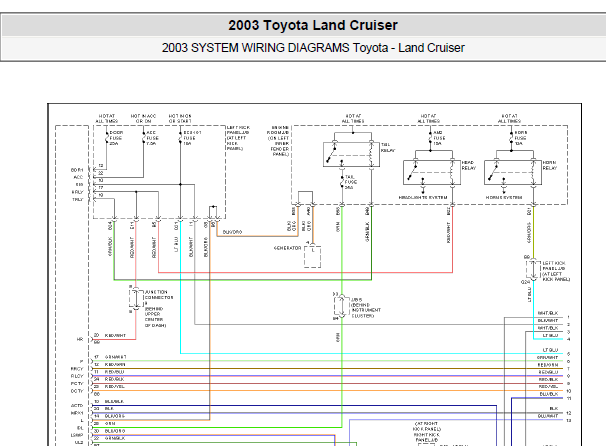This screenshot has width=606, height=446.
Task: Click the LSWP terminal label
Action: click(x=77, y=435)
